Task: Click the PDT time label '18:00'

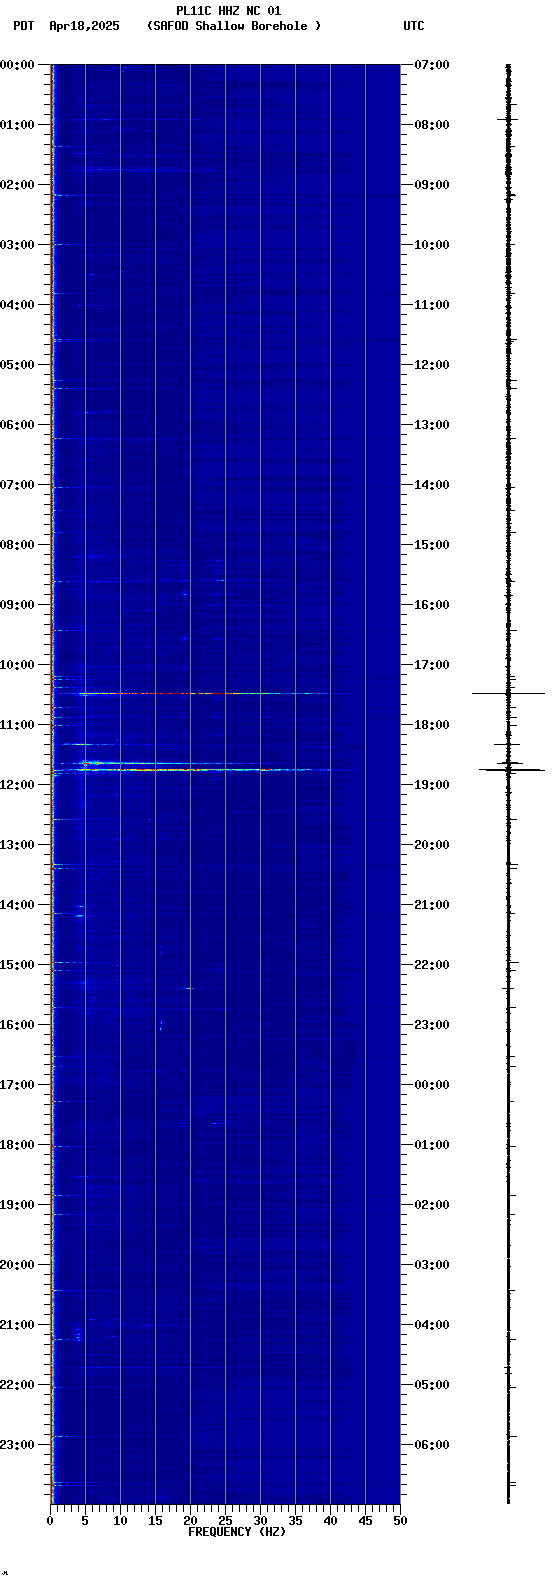Action: [x=17, y=1145]
